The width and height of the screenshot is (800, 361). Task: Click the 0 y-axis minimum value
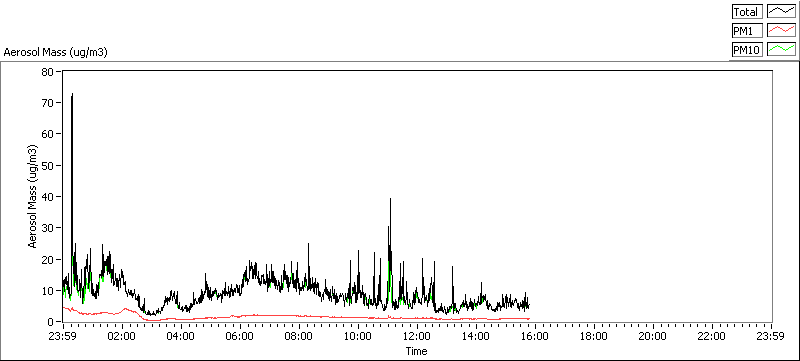pyautogui.click(x=51, y=322)
